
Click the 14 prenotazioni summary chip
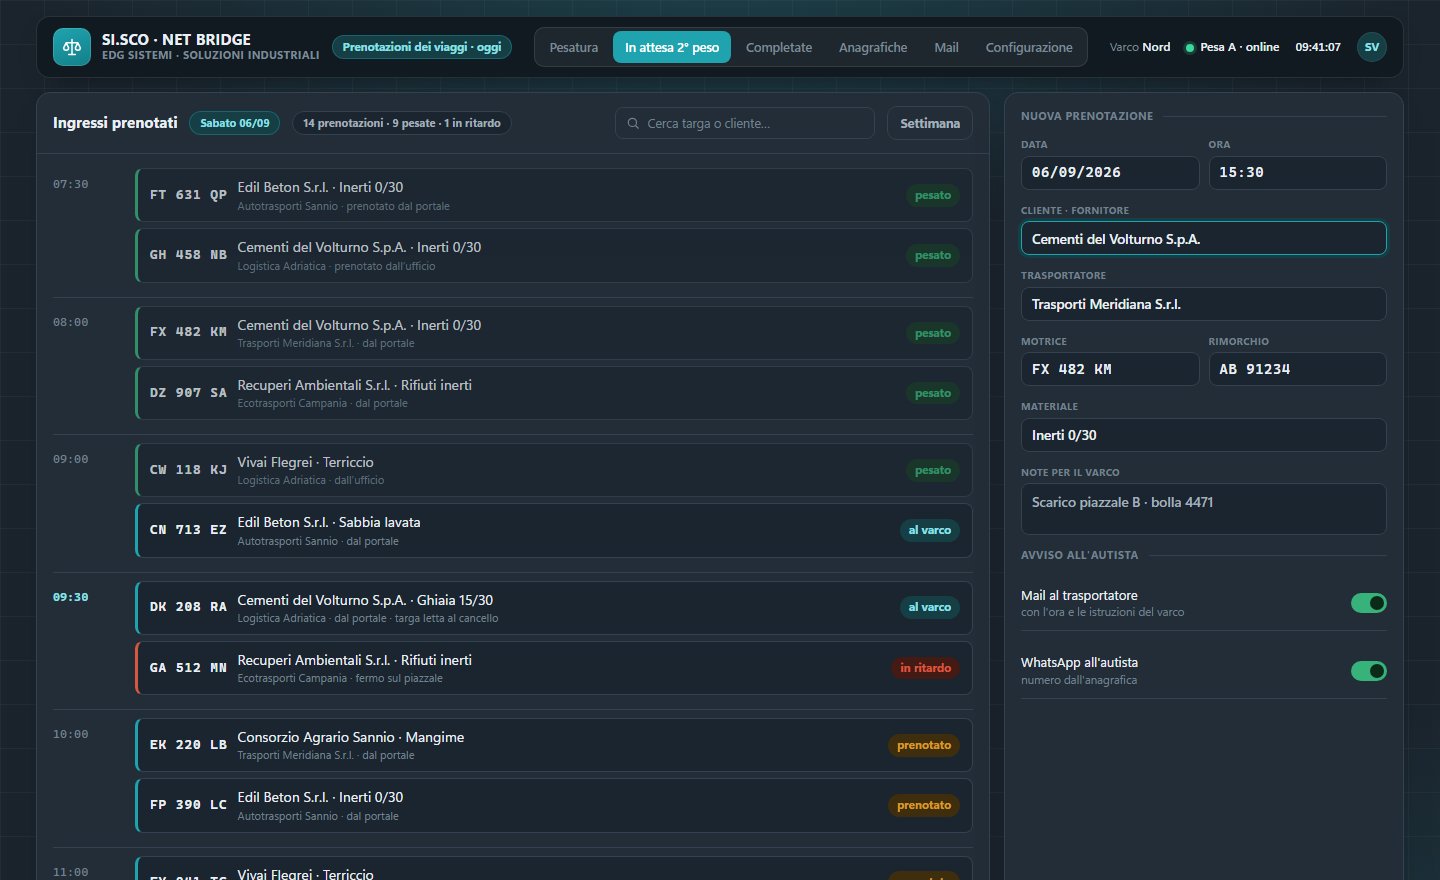tap(402, 123)
